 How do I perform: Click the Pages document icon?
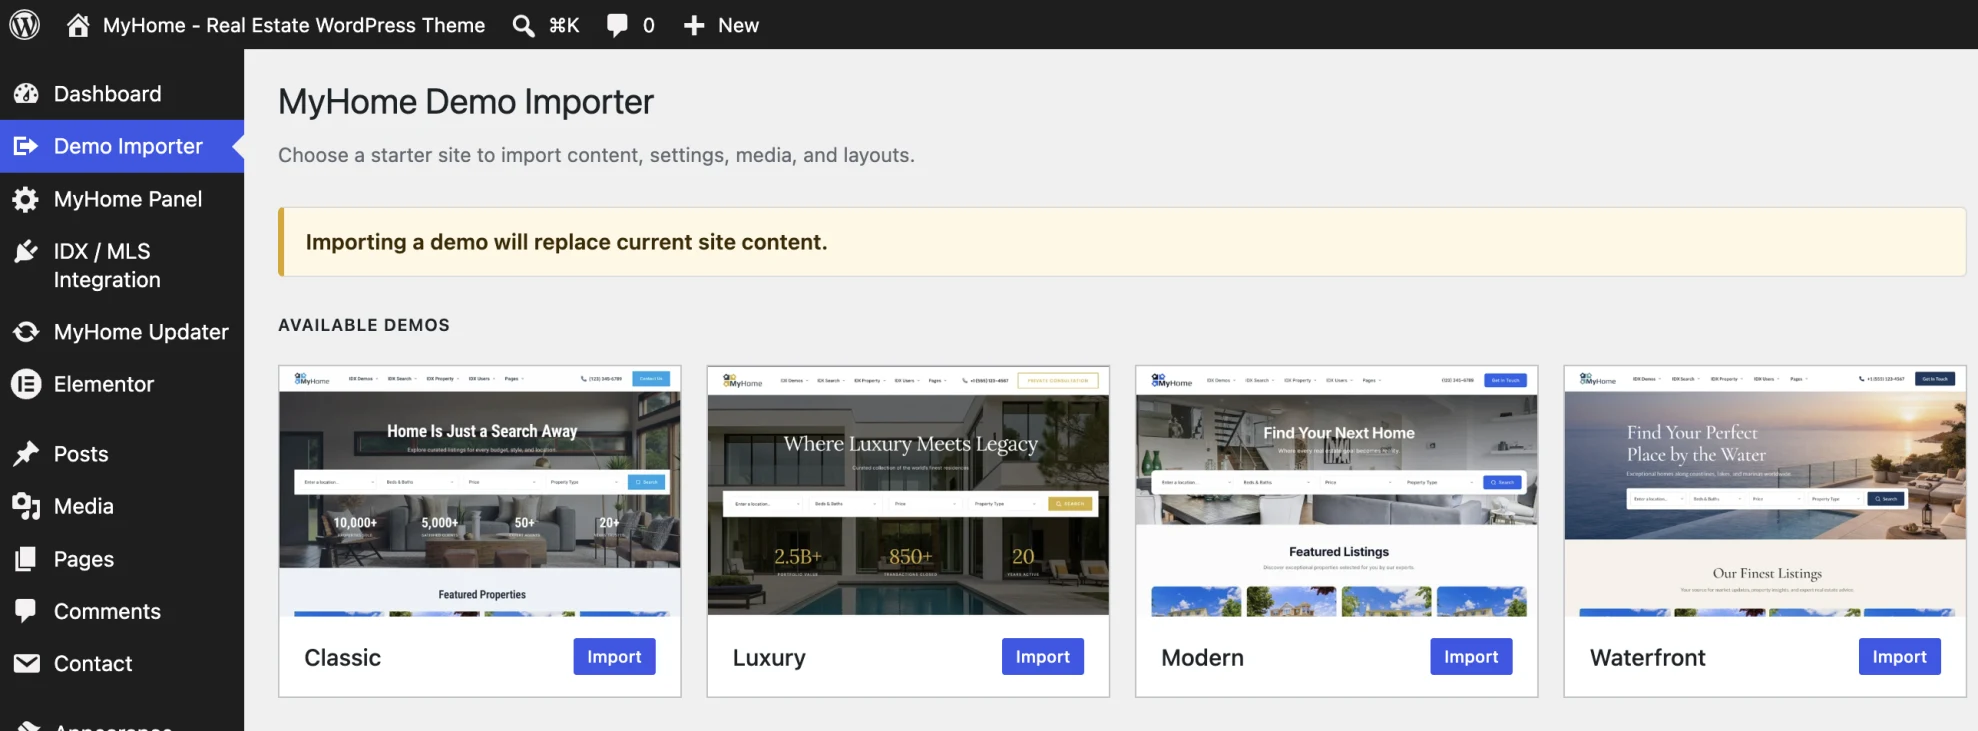26,559
